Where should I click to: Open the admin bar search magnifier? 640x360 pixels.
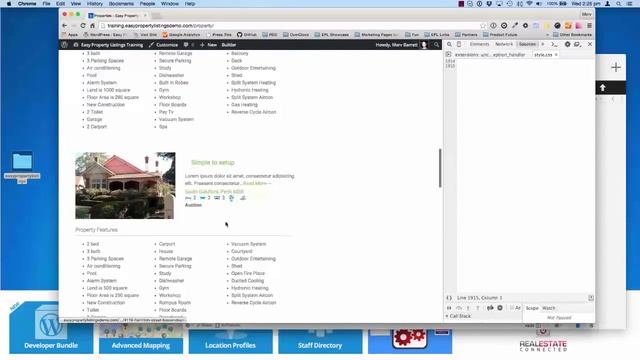pyautogui.click(x=436, y=44)
